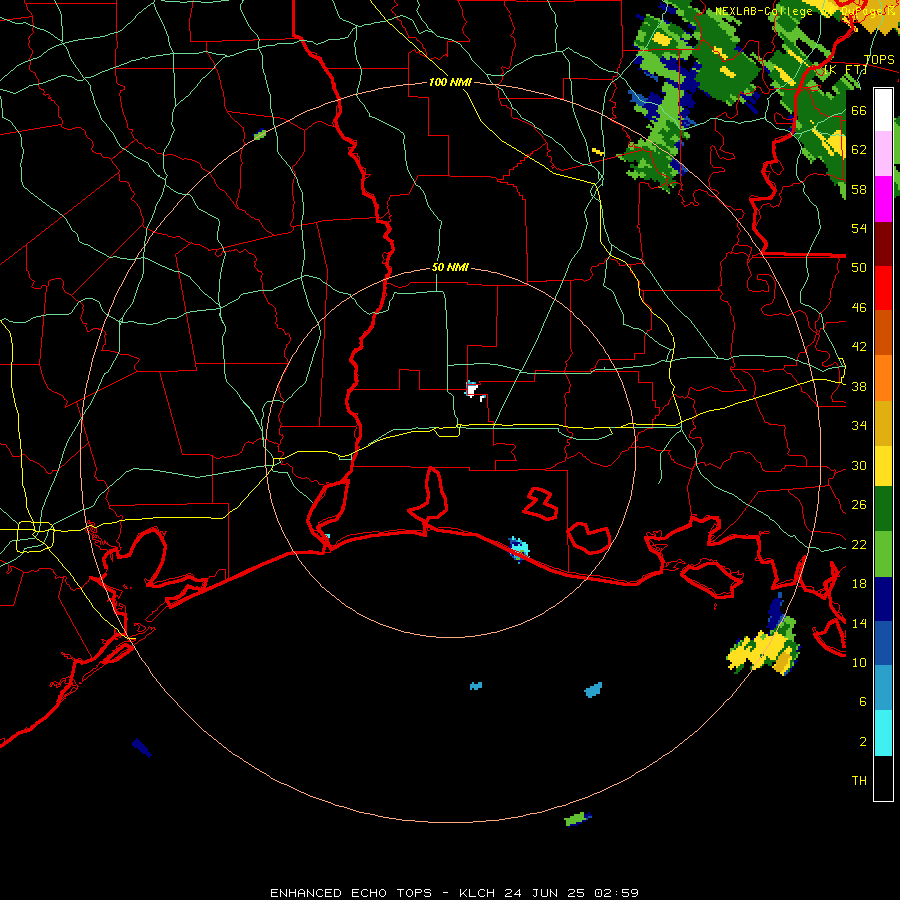Click the 'TOPS' legend heading

click(879, 60)
